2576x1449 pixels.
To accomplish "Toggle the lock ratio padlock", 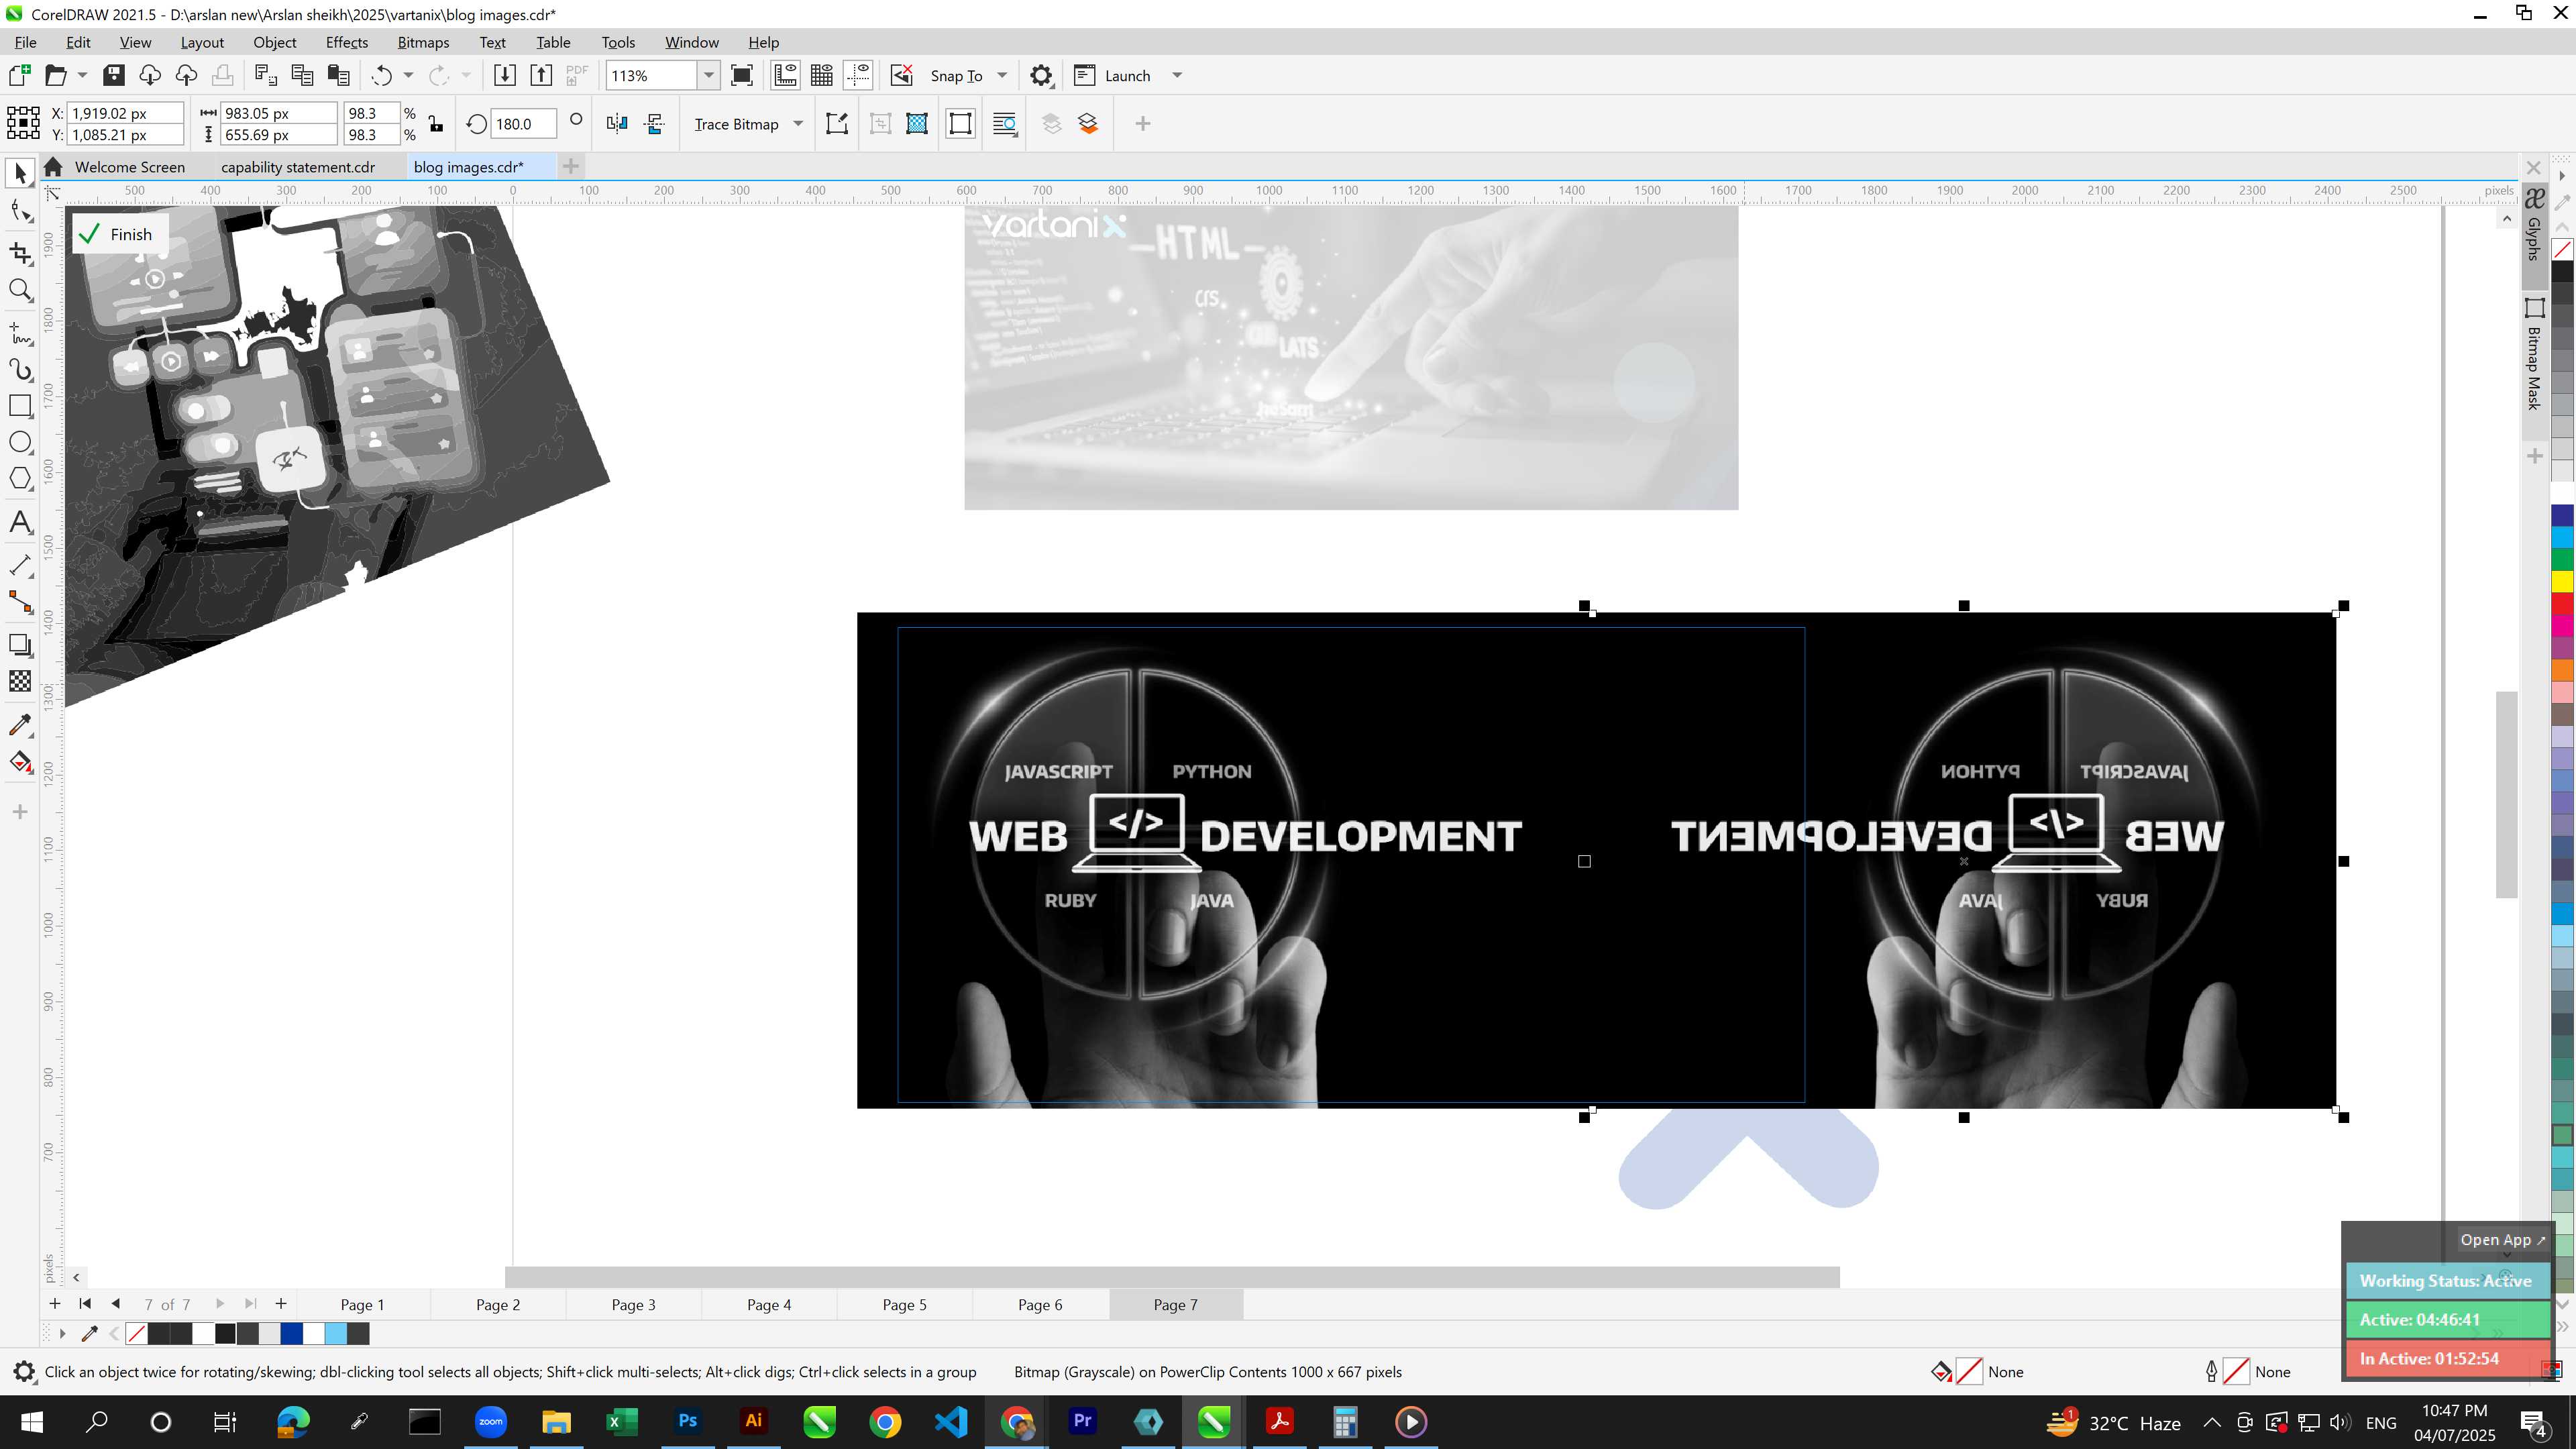I will tap(436, 124).
